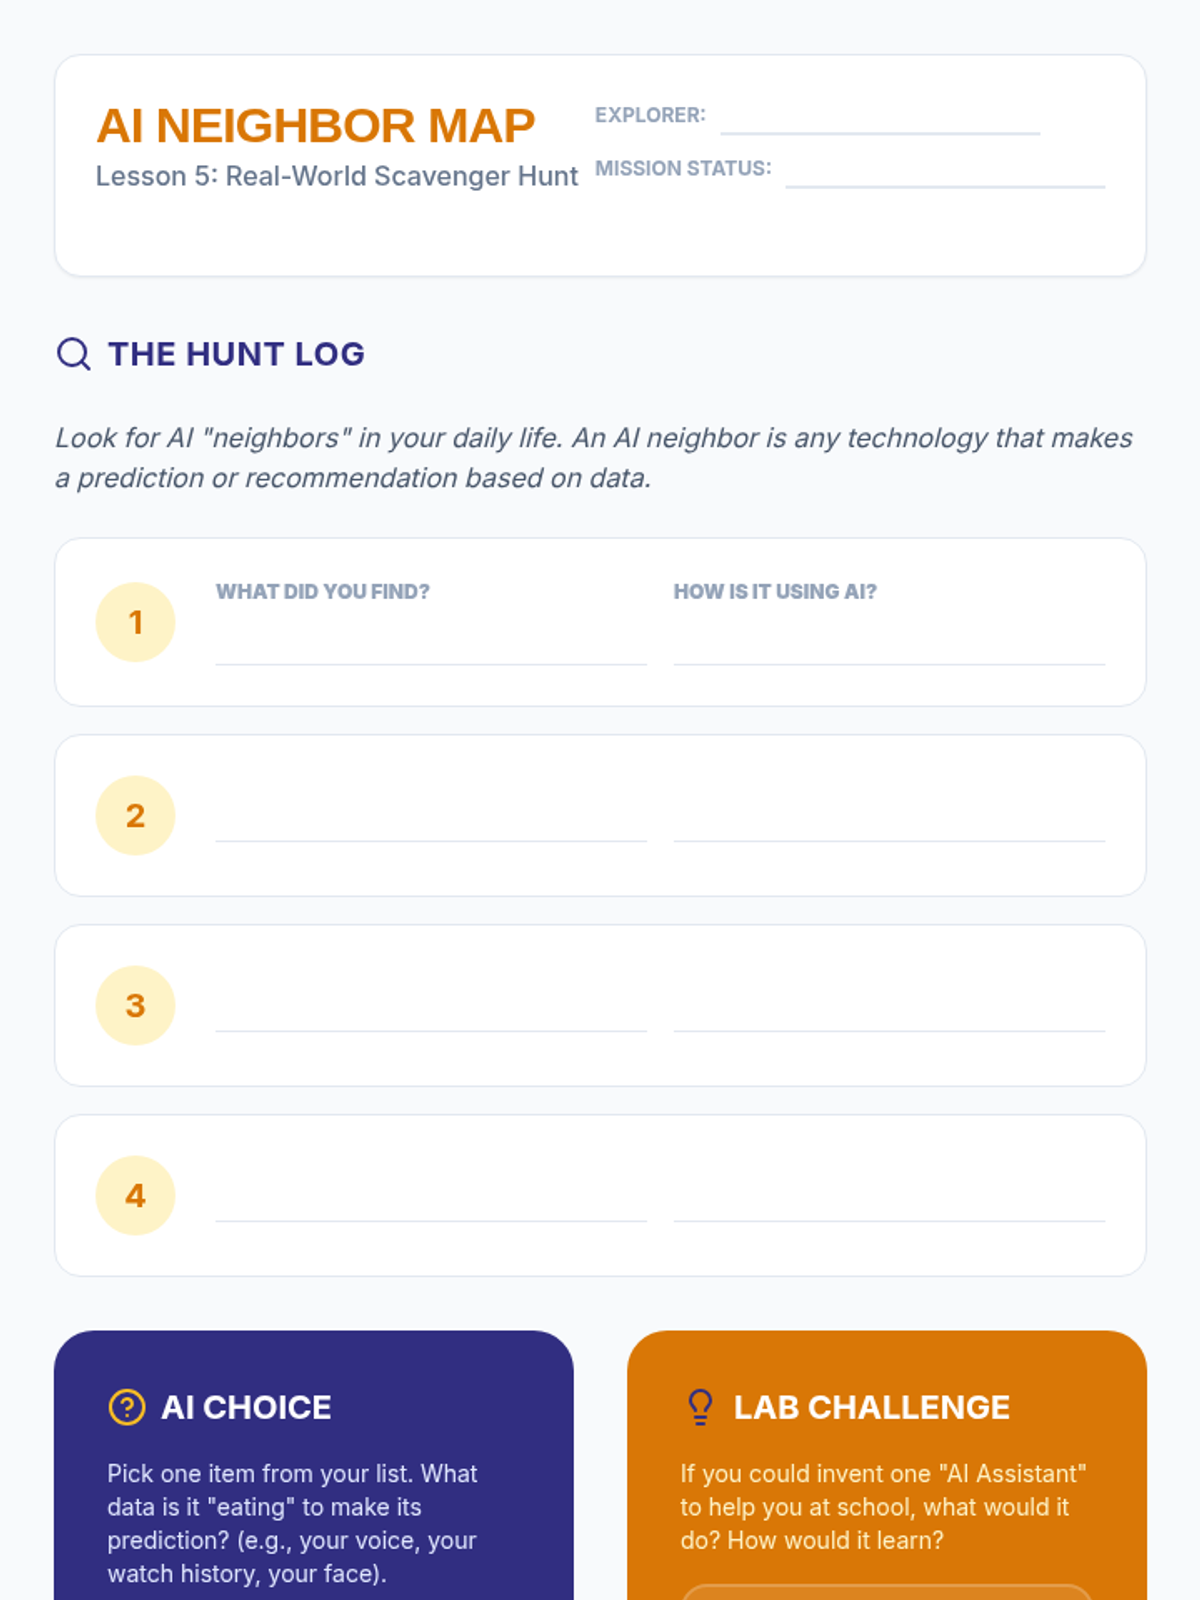Click the AI NEIGHBOR MAP title
The width and height of the screenshot is (1200, 1600).
(x=316, y=126)
